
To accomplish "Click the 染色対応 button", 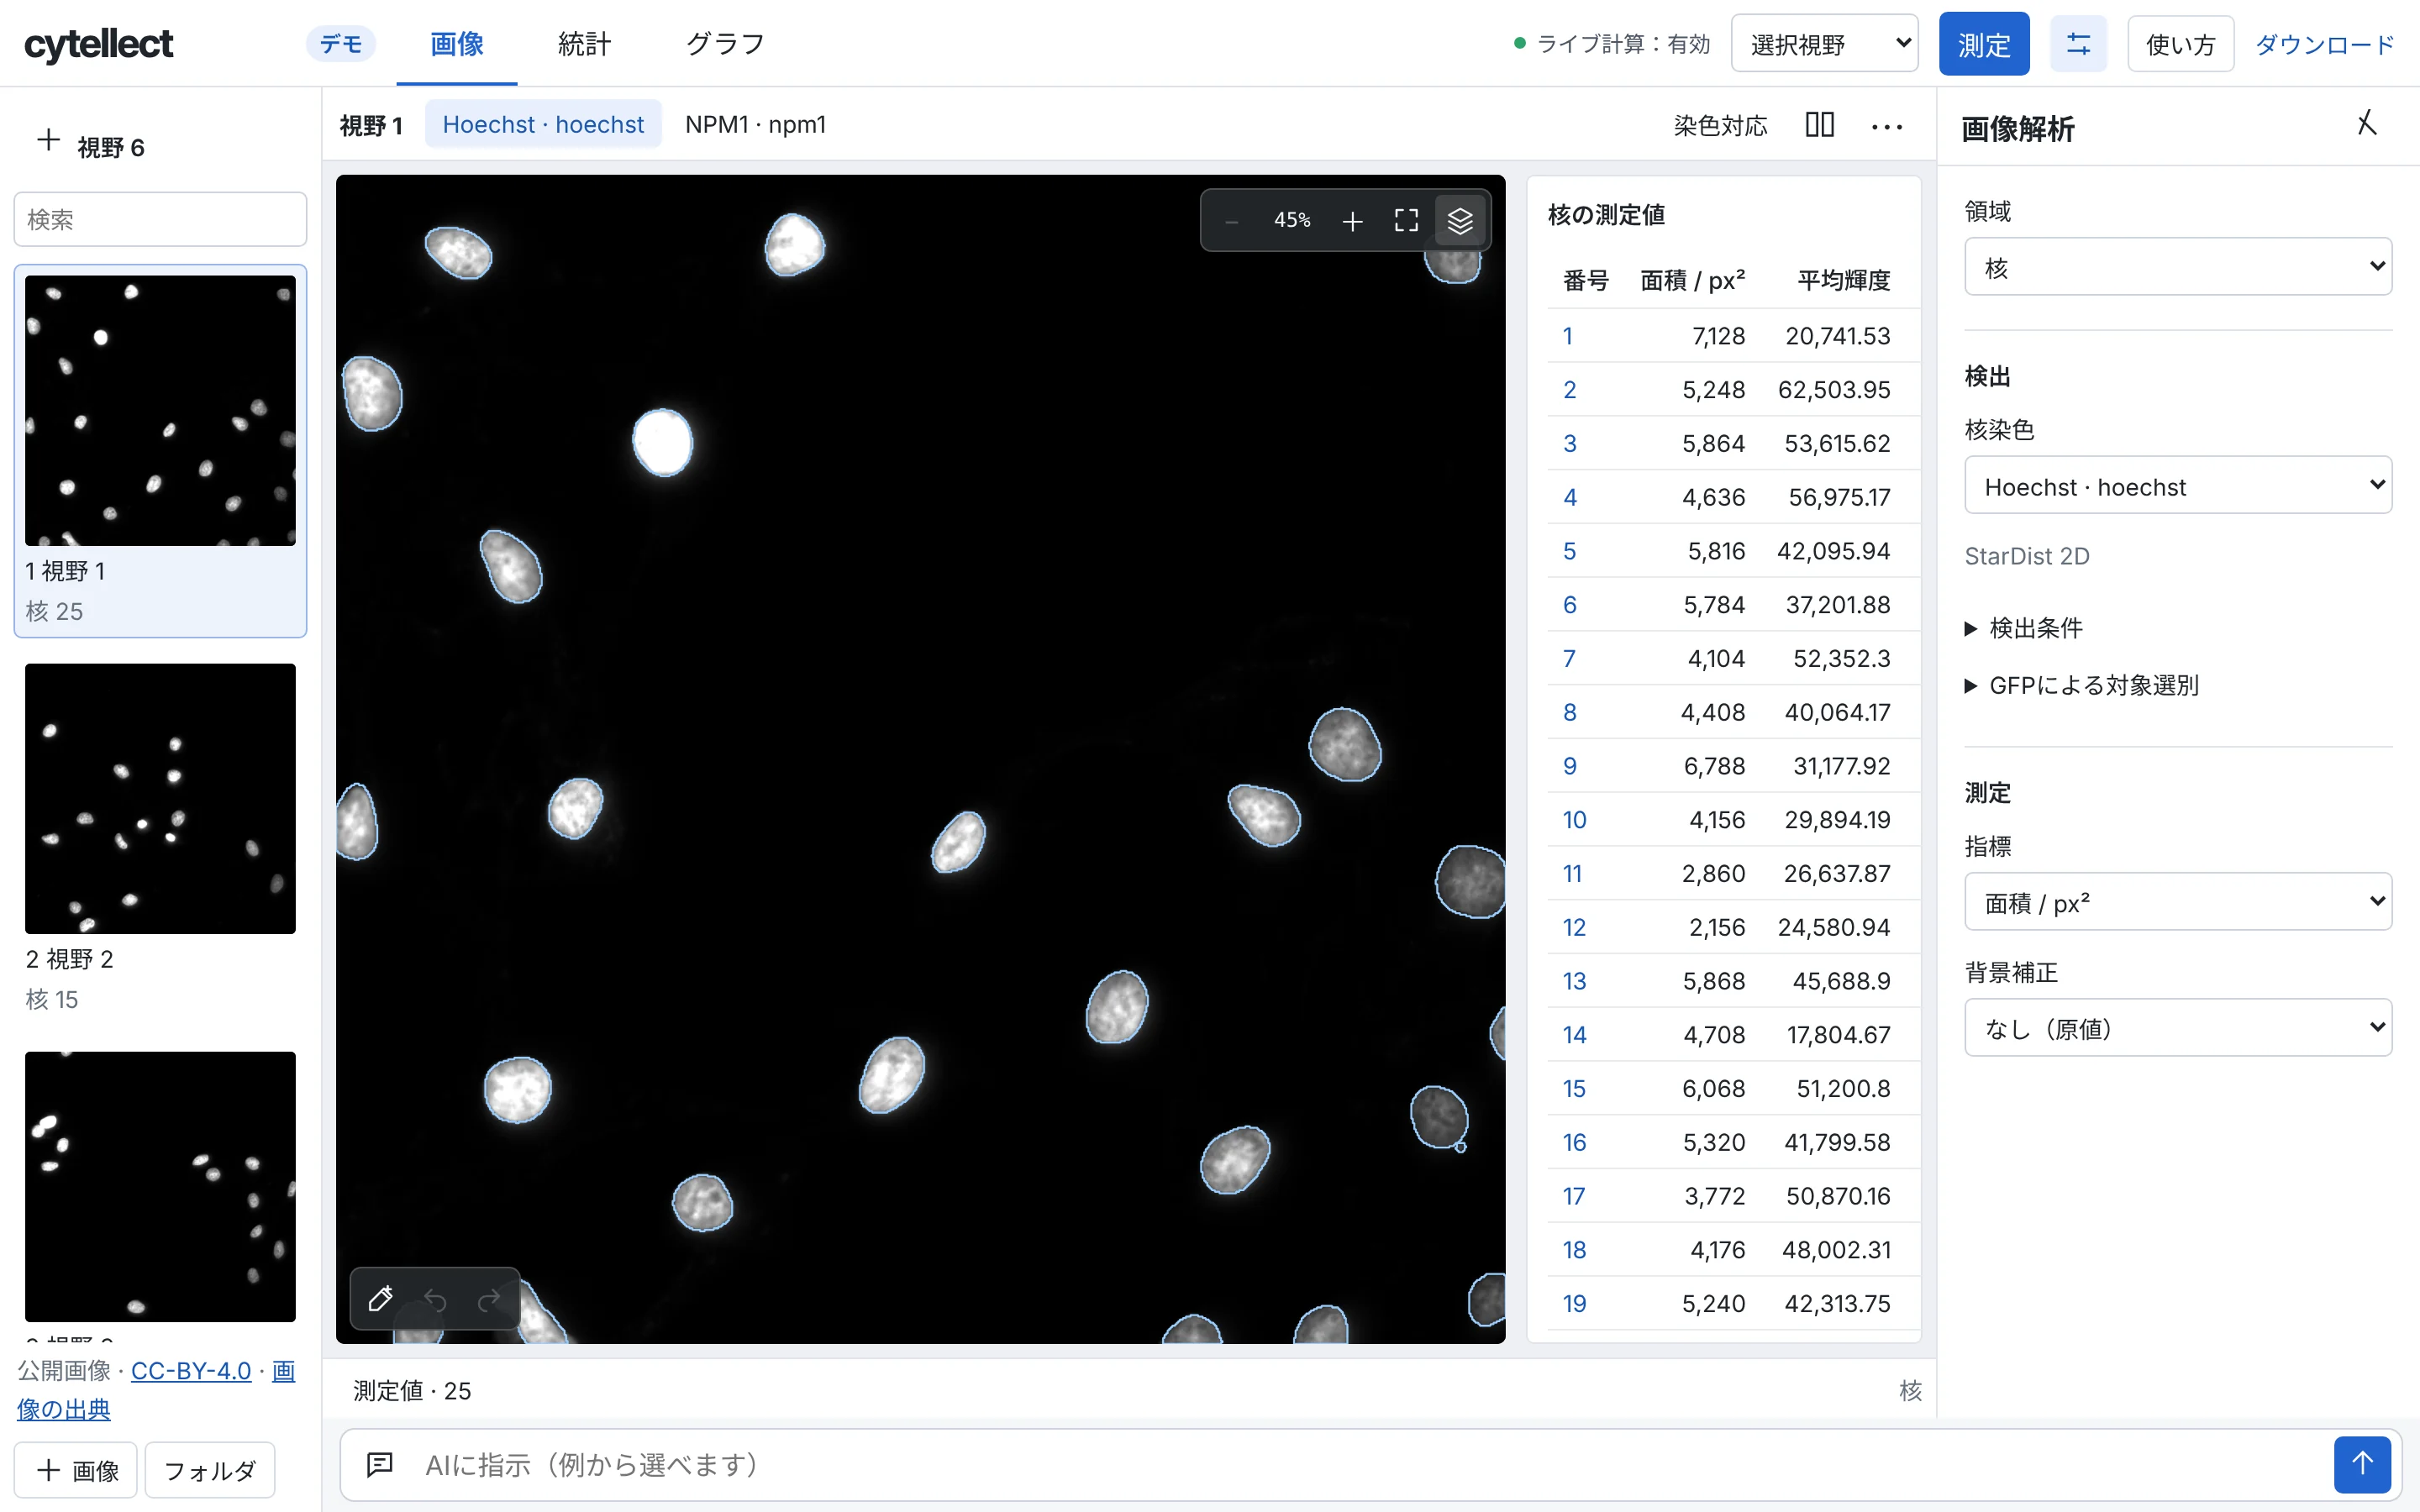I will point(1720,125).
